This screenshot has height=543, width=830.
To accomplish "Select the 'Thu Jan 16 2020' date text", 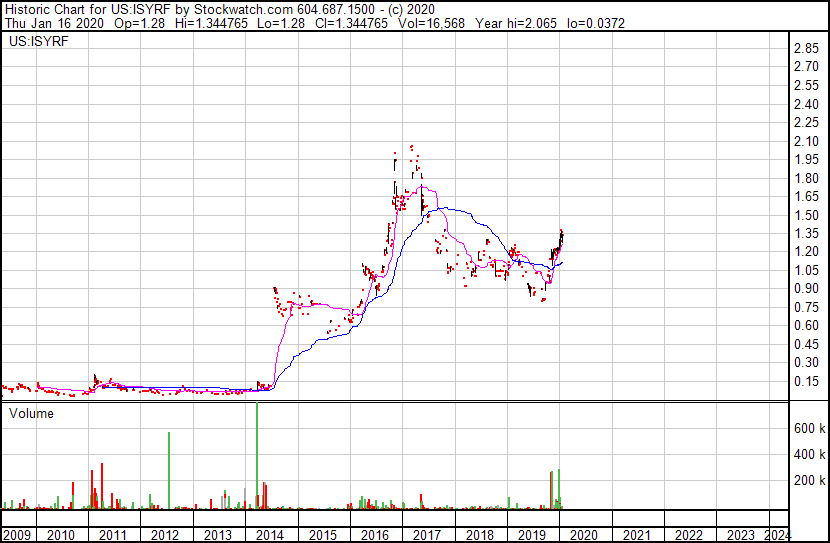I will point(54,23).
